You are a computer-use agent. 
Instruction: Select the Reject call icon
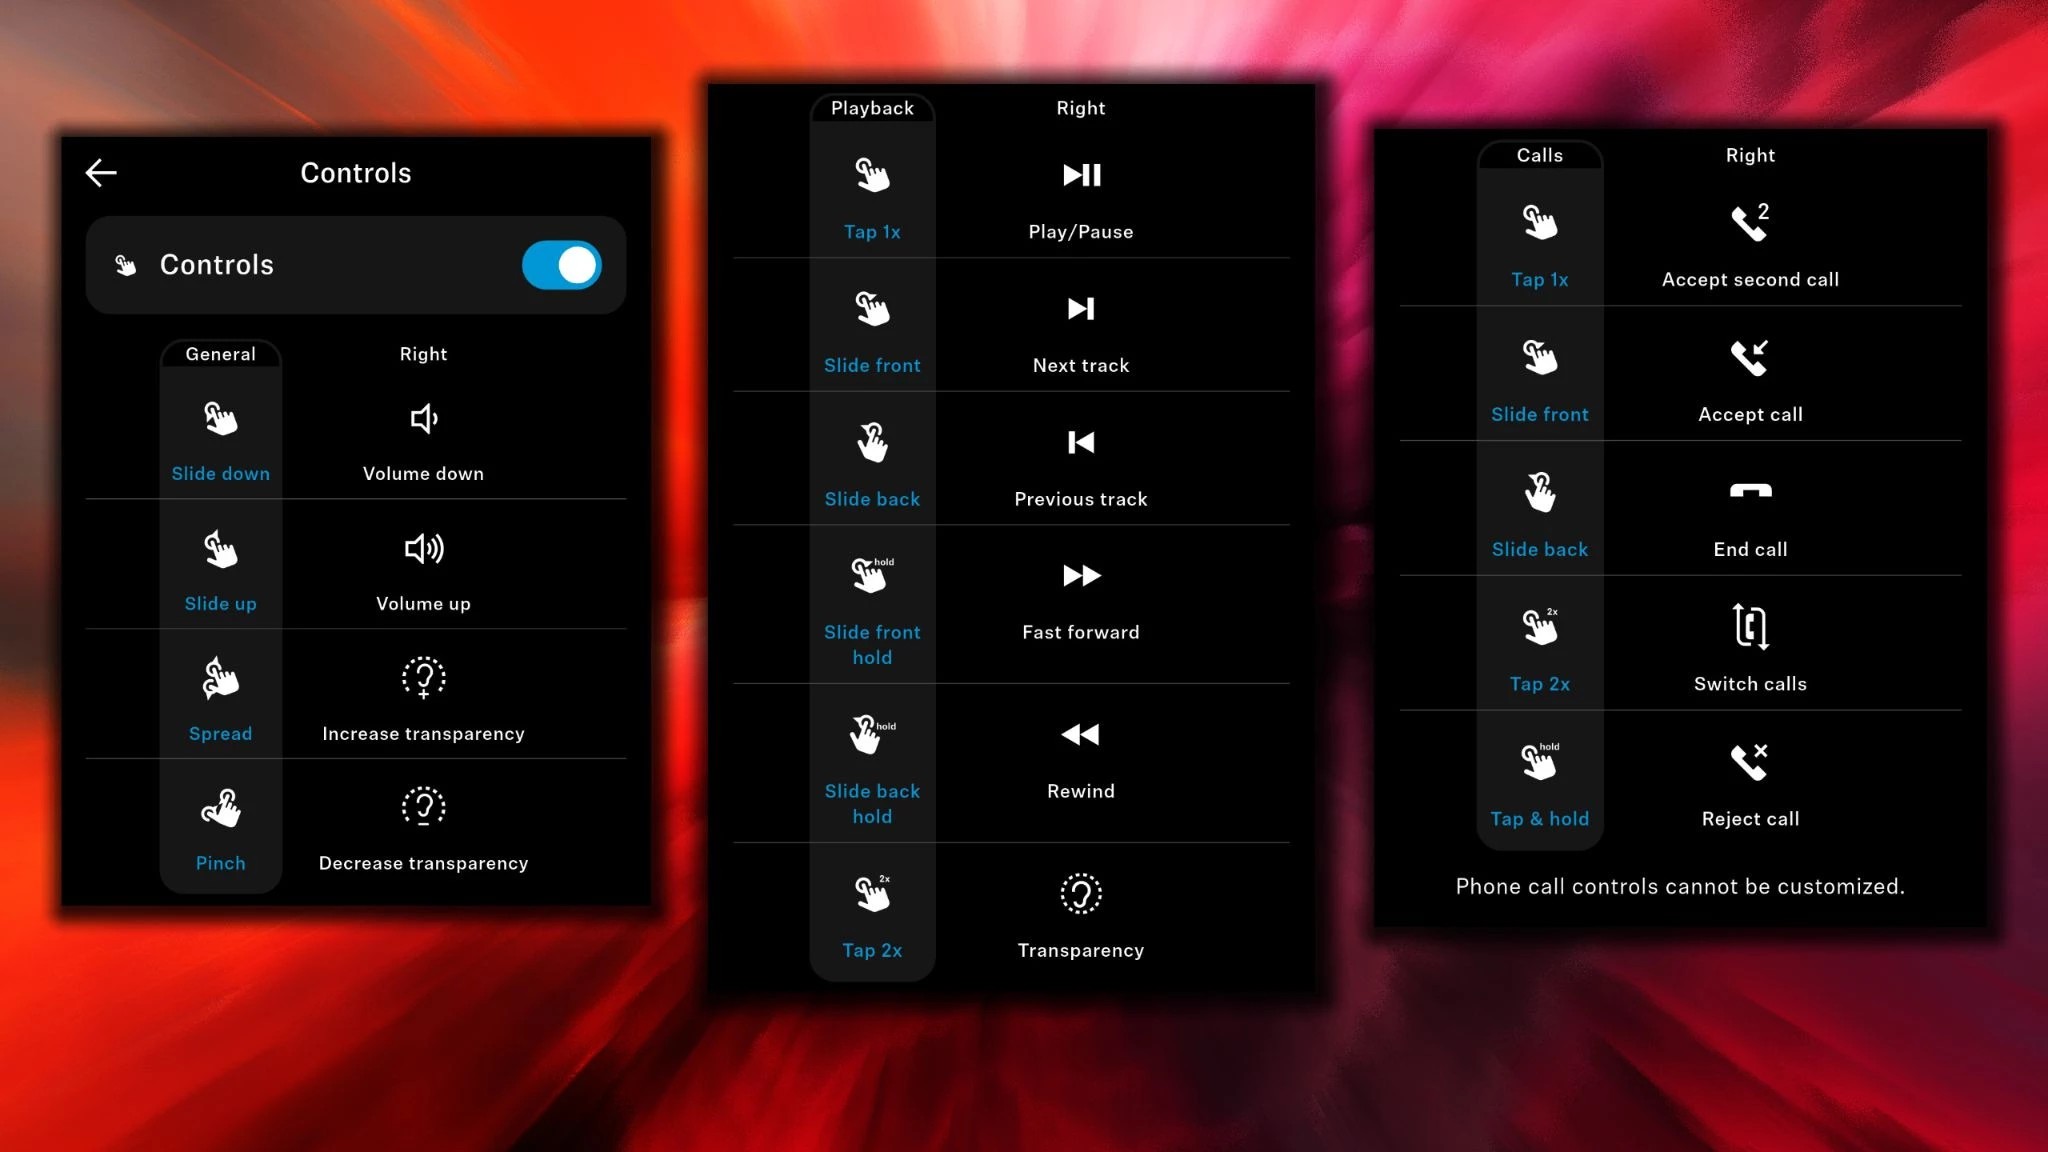click(1750, 762)
